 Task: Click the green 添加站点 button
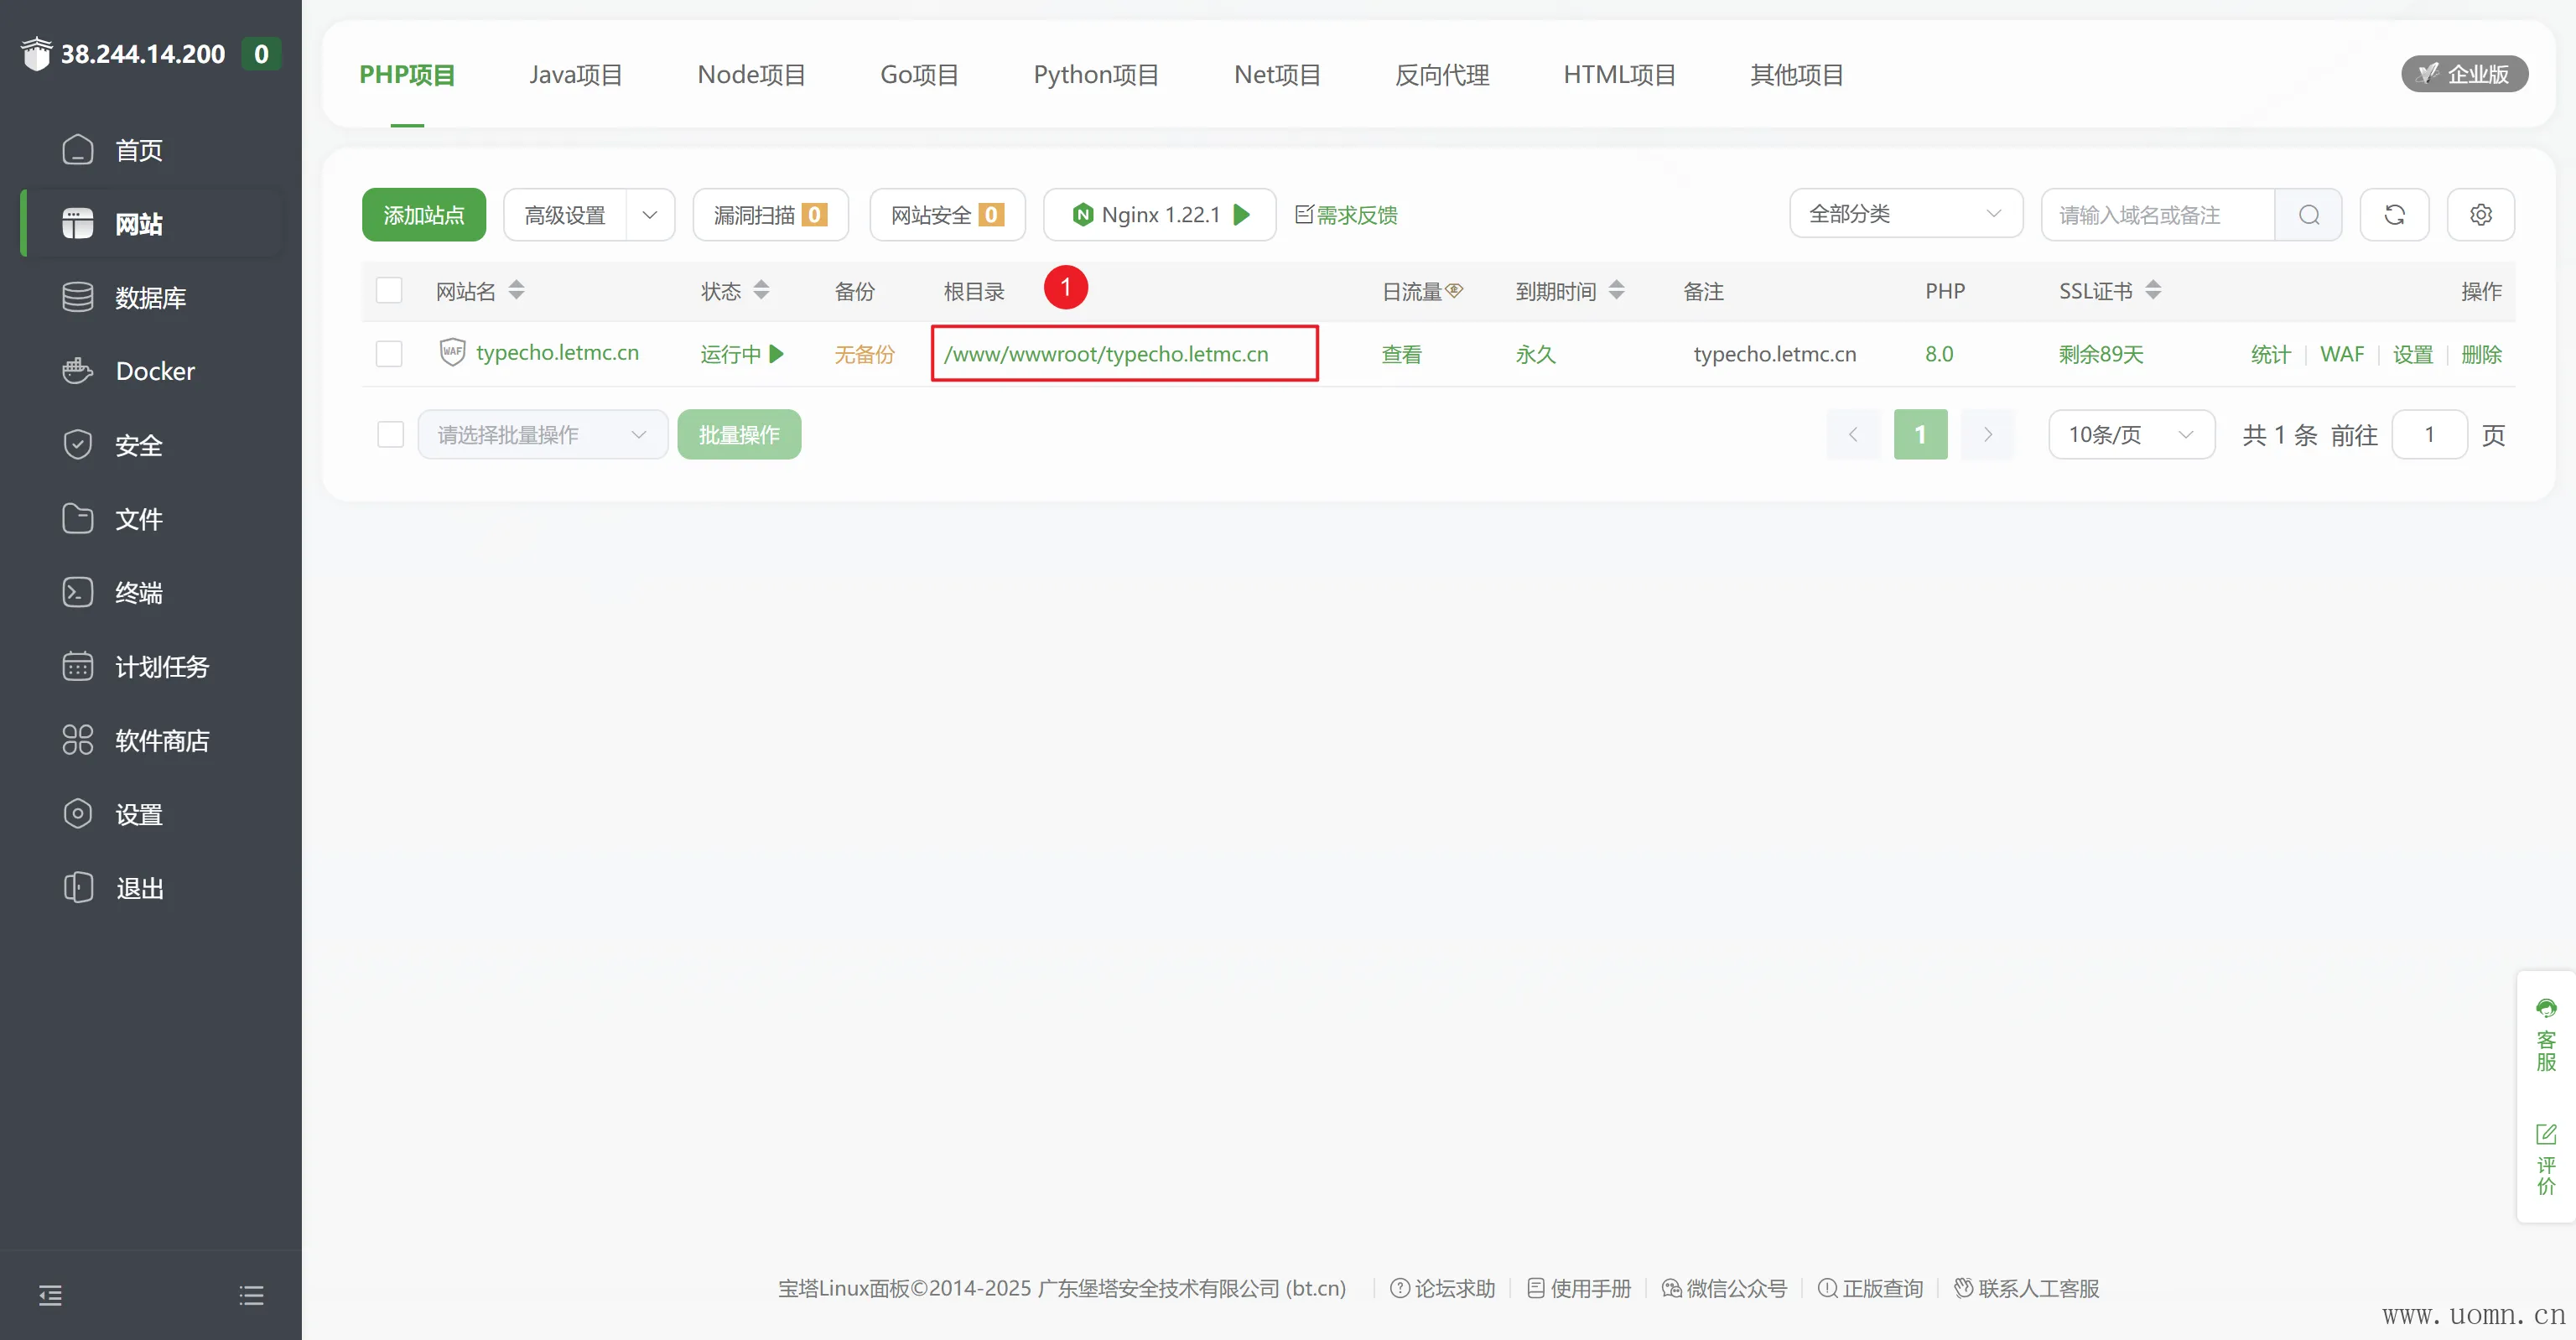tap(423, 215)
